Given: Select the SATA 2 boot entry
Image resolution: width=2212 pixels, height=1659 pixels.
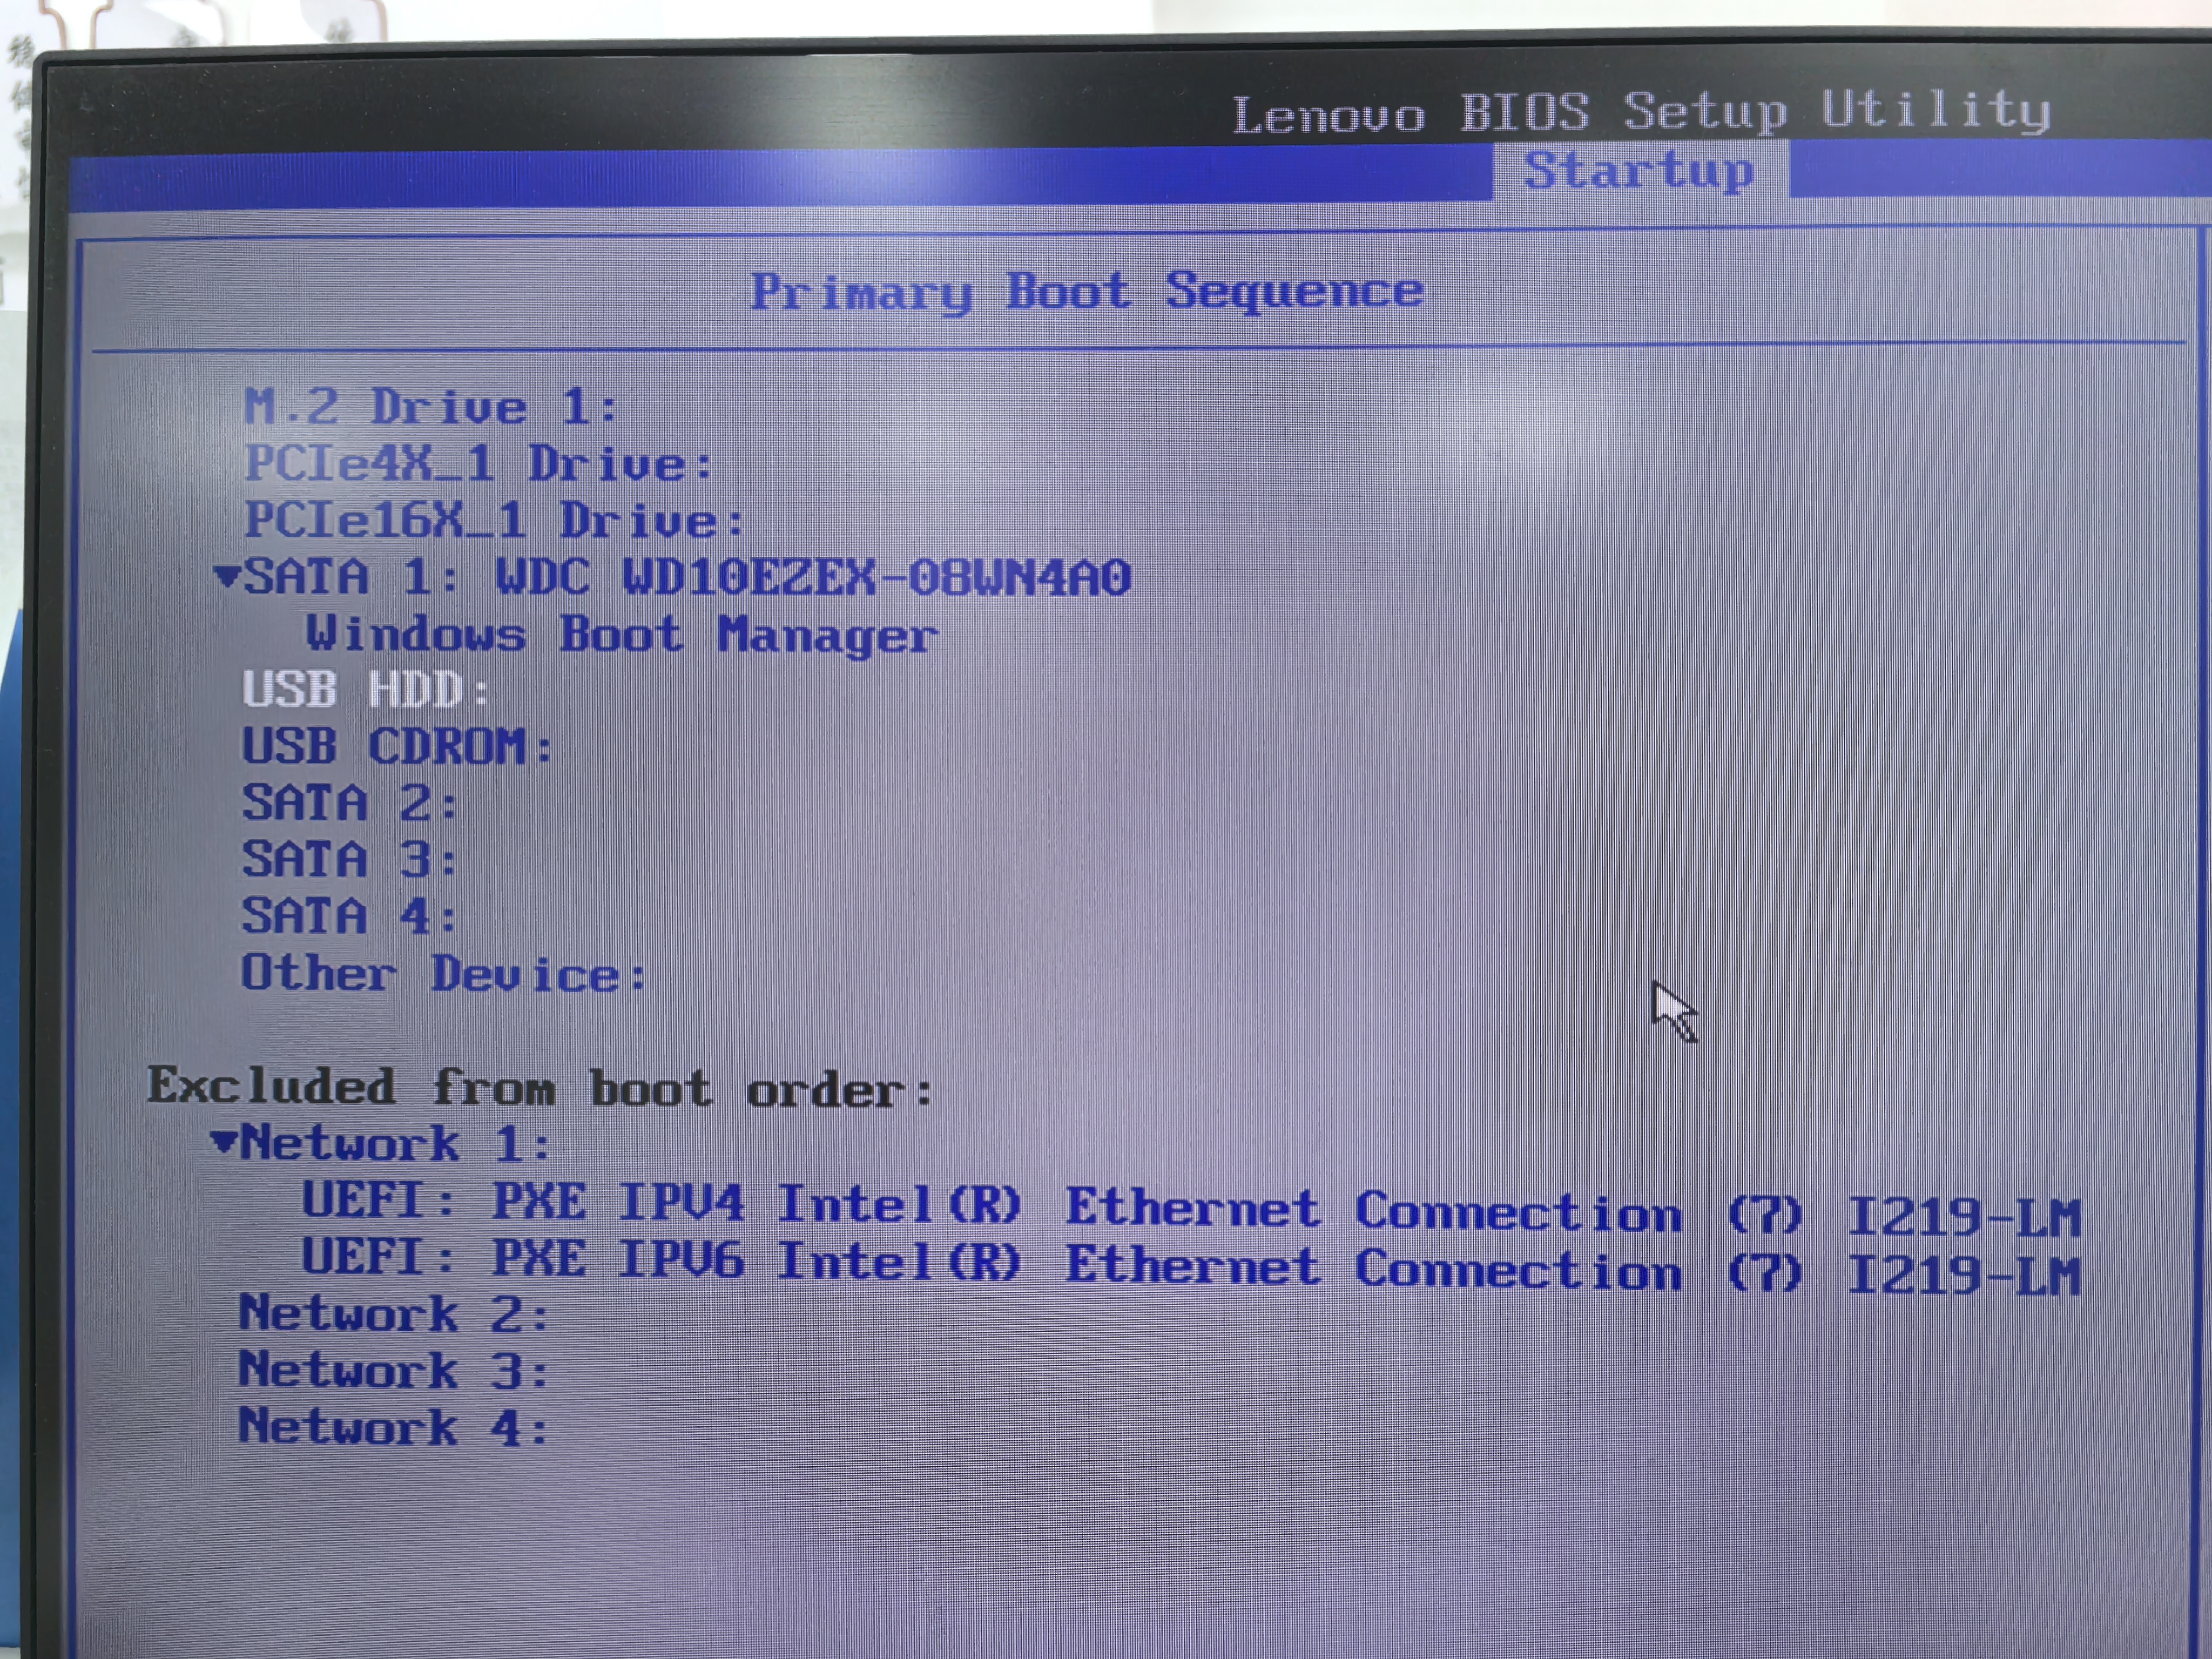Looking at the screenshot, I should tap(349, 804).
